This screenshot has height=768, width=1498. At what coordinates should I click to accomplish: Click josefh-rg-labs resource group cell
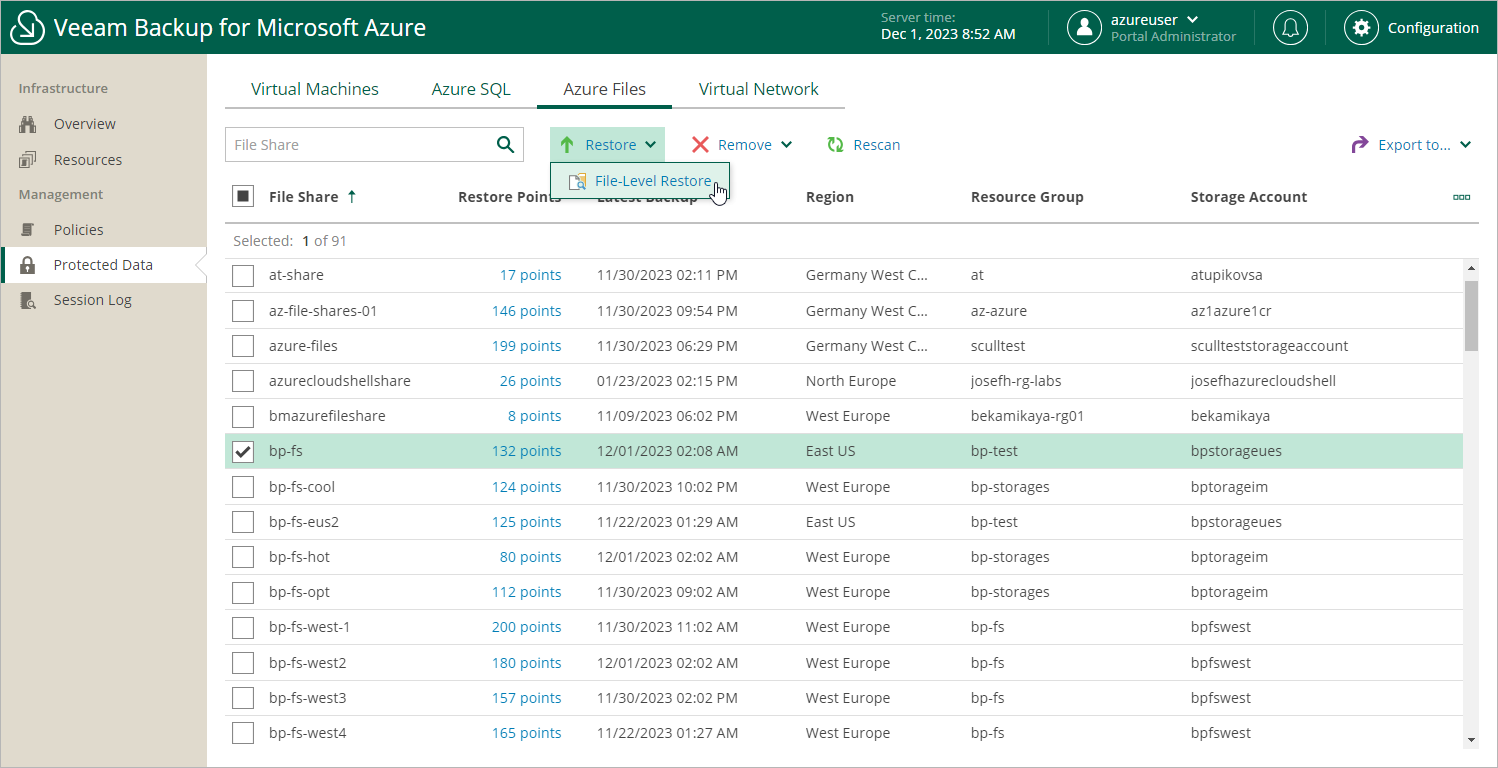click(x=1018, y=381)
